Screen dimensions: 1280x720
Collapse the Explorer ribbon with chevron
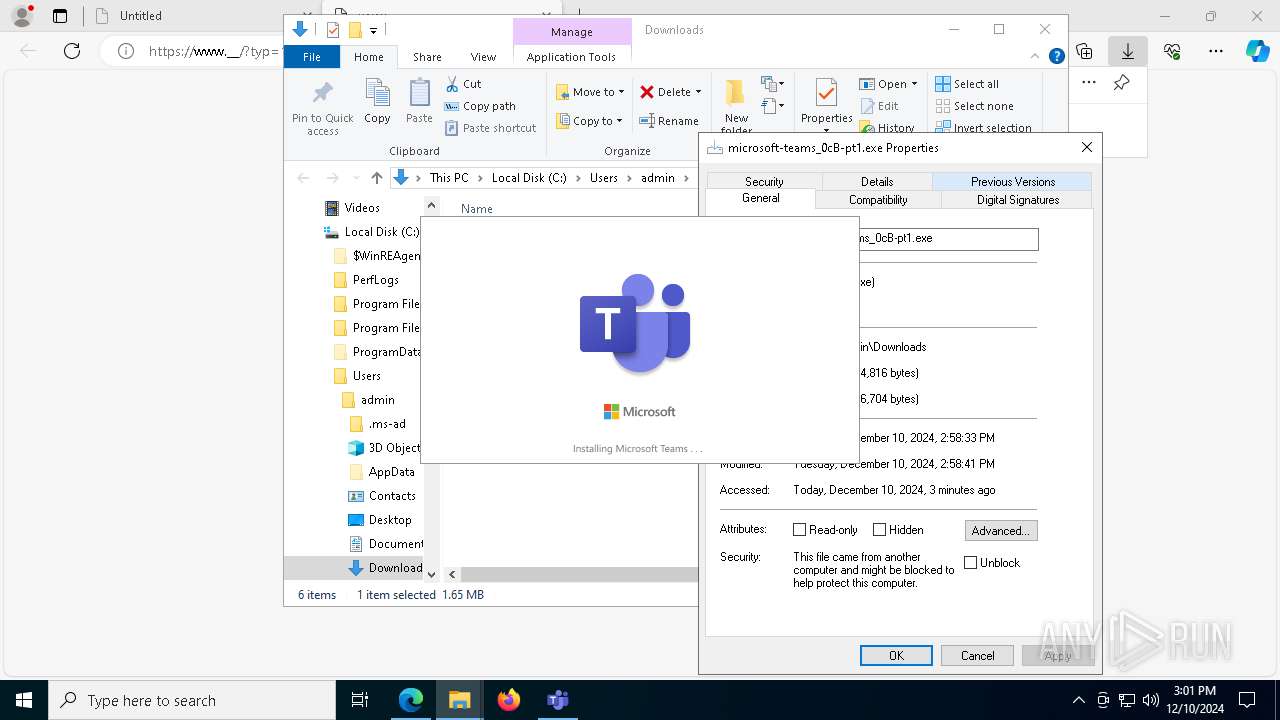pyautogui.click(x=1036, y=57)
